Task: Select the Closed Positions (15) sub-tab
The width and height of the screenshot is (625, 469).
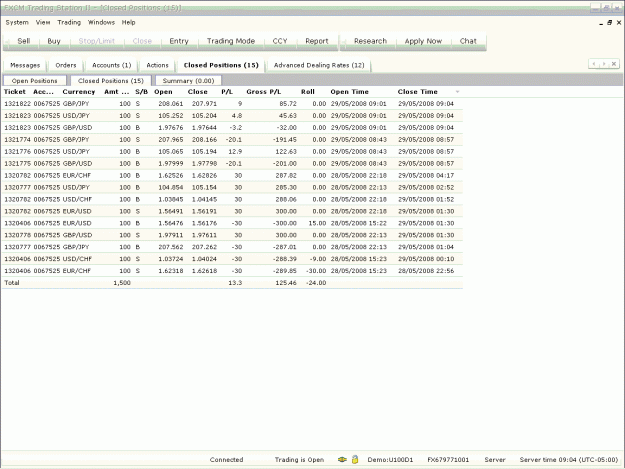Action: tap(111, 81)
